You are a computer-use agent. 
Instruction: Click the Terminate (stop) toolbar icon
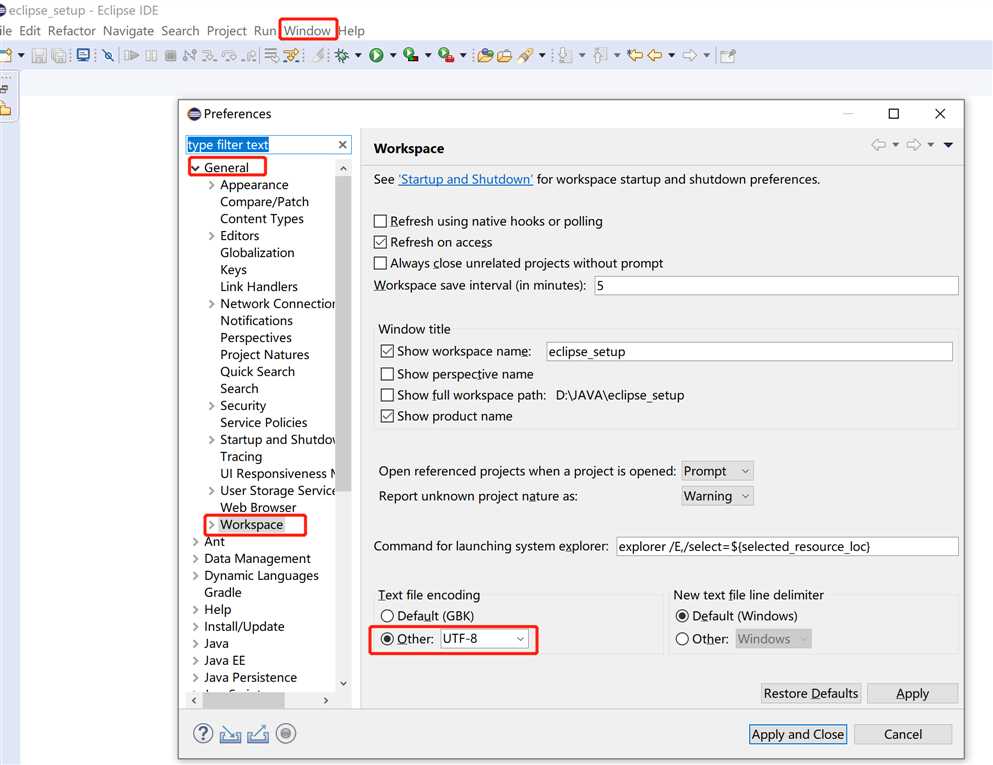tap(170, 56)
